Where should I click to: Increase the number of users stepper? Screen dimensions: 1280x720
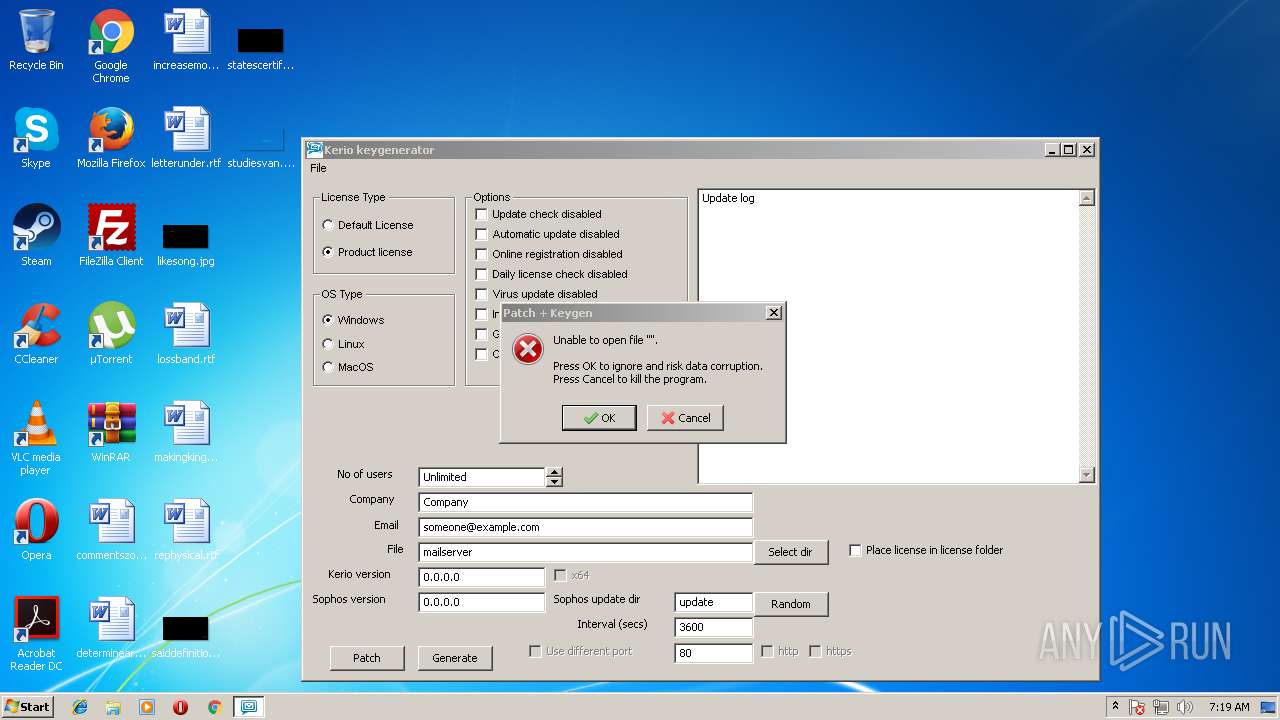554,472
